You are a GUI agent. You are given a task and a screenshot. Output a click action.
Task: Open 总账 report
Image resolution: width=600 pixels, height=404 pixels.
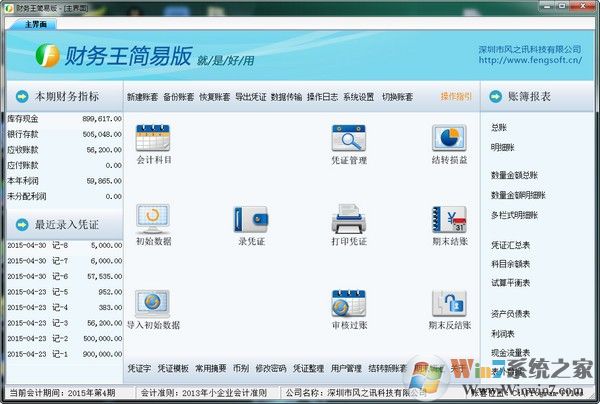coord(499,128)
